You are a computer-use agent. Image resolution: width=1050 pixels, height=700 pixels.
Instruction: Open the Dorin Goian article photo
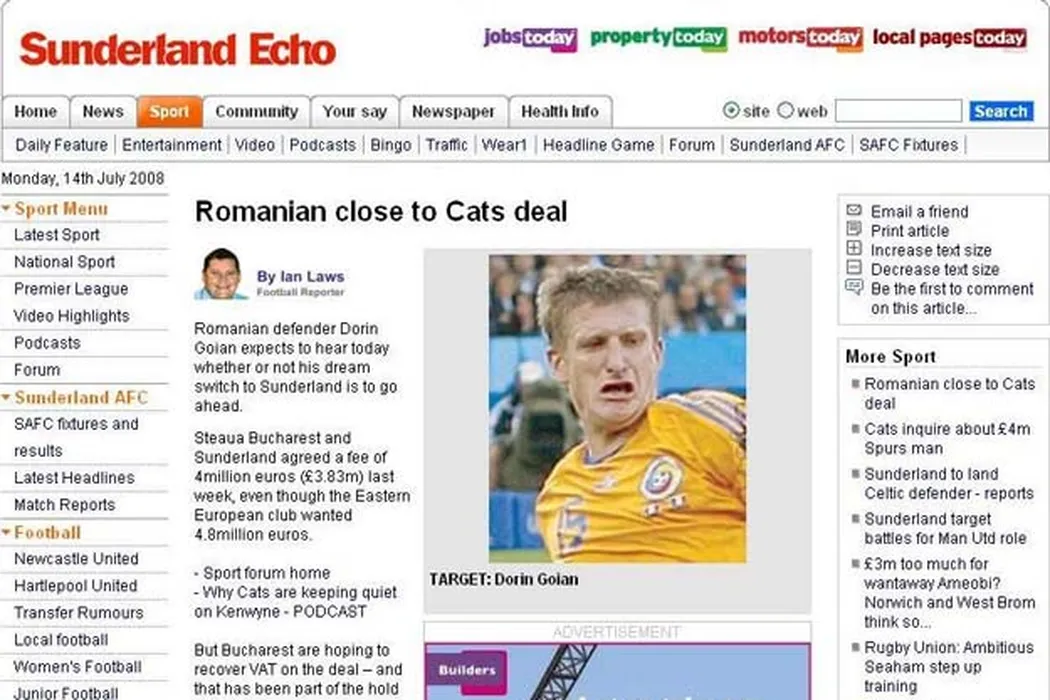pos(617,409)
